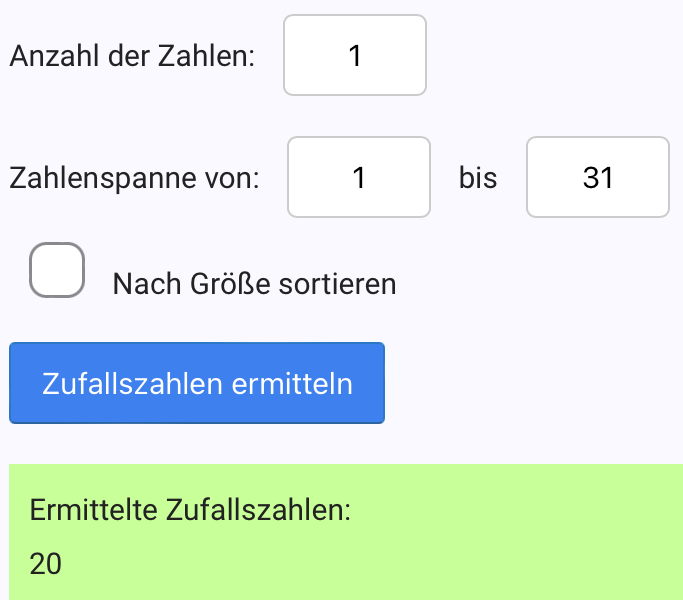Click the Zufallszahlen ermitteln button
Image resolution: width=683 pixels, height=600 pixels.
click(x=197, y=384)
